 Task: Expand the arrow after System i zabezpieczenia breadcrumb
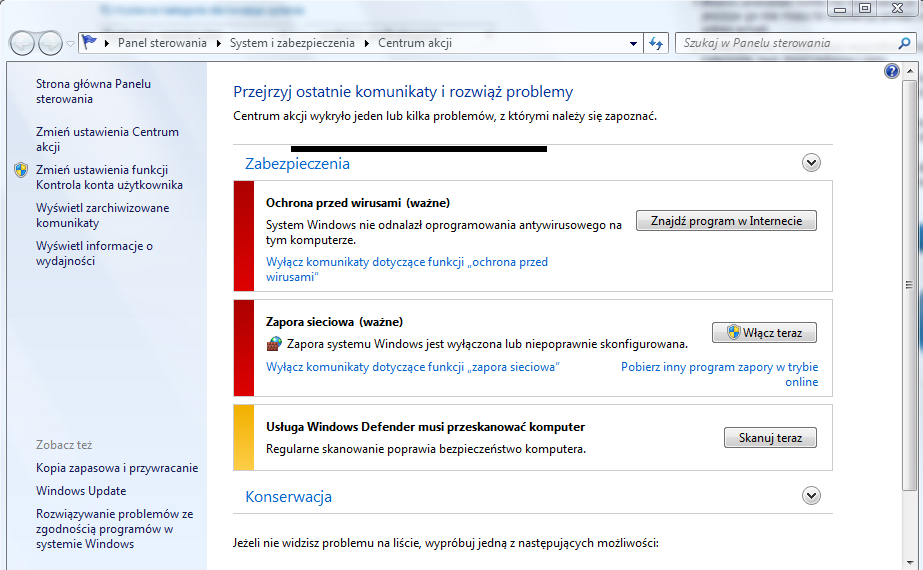[x=366, y=43]
